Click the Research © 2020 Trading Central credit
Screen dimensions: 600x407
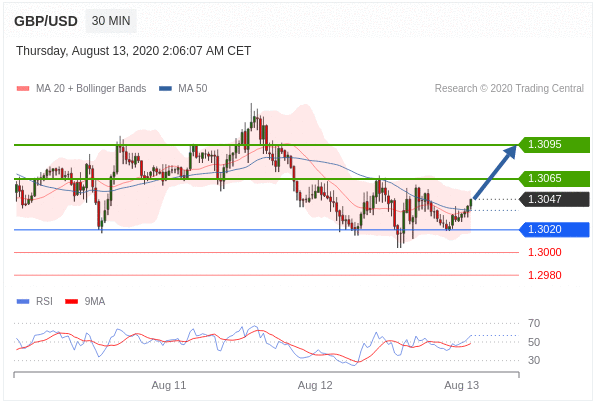point(509,88)
